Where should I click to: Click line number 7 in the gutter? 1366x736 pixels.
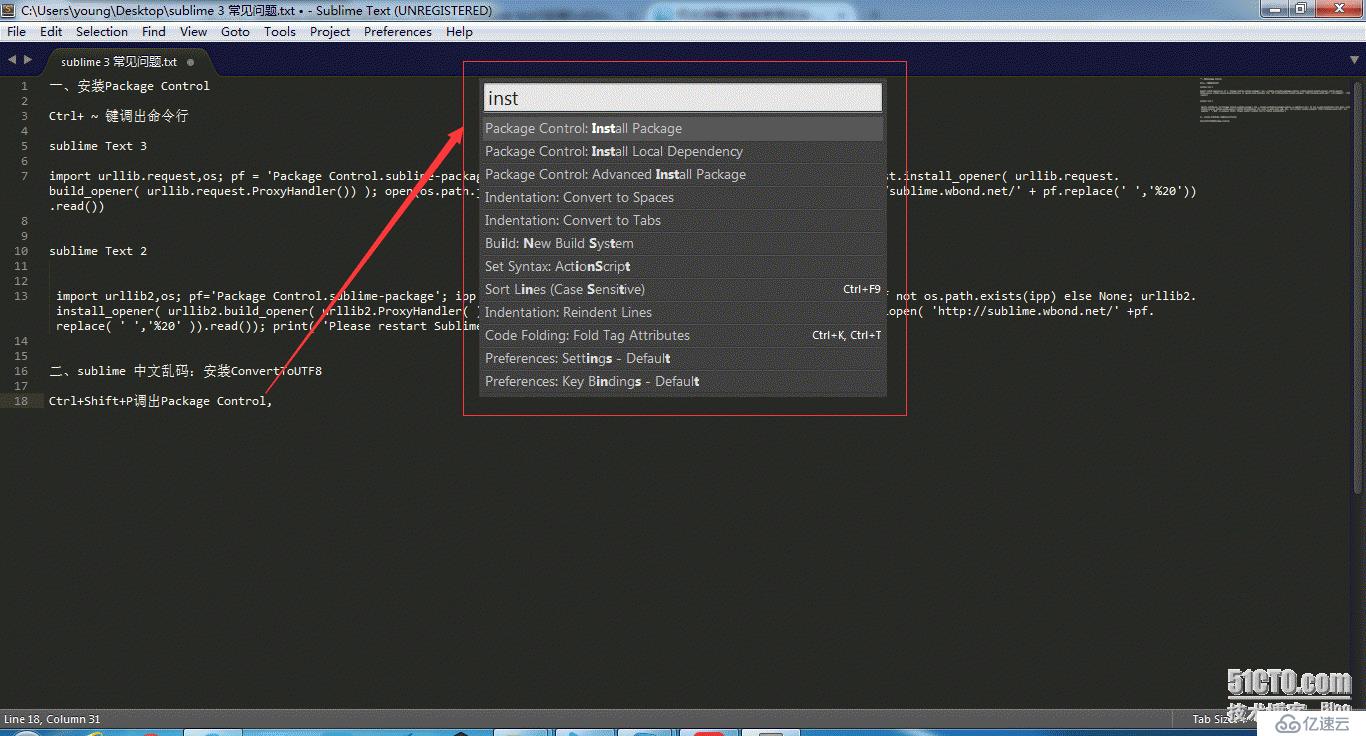[24, 176]
